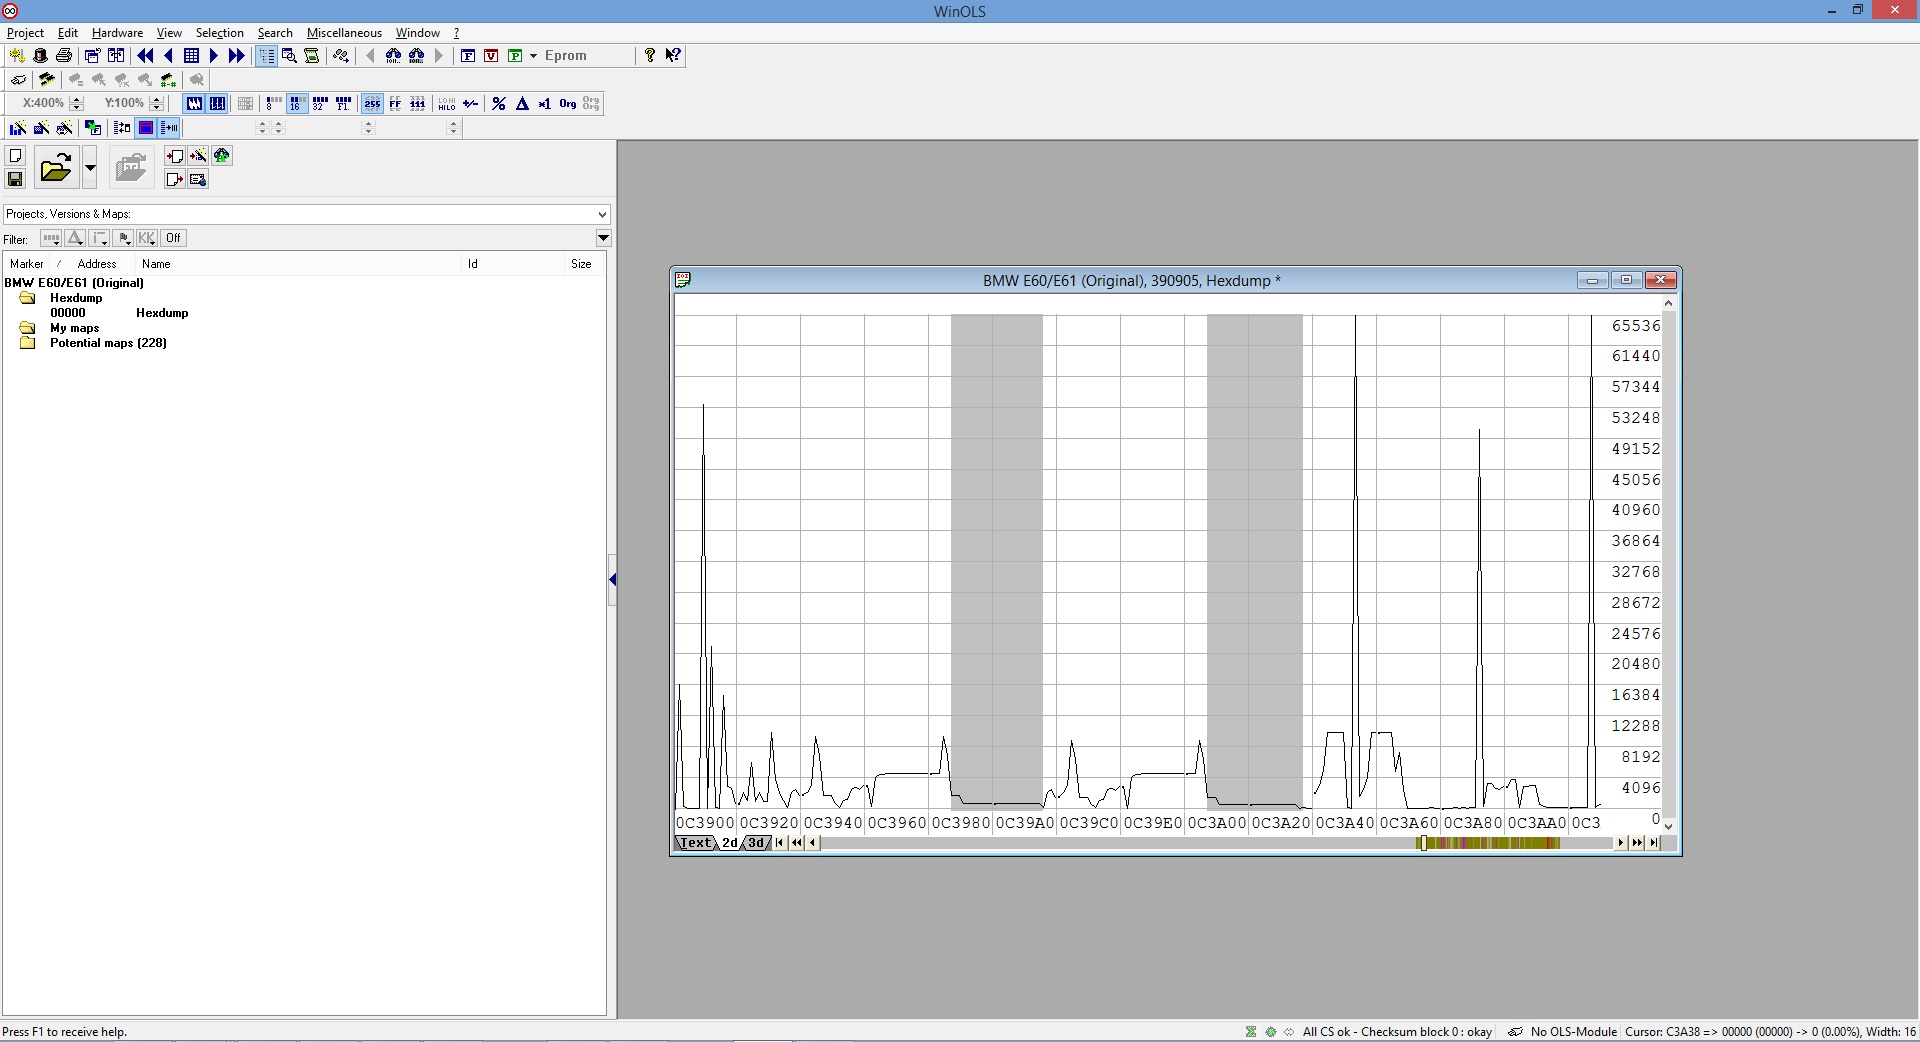The width and height of the screenshot is (1920, 1042).
Task: Sort list by Name column header
Action: pyautogui.click(x=156, y=264)
